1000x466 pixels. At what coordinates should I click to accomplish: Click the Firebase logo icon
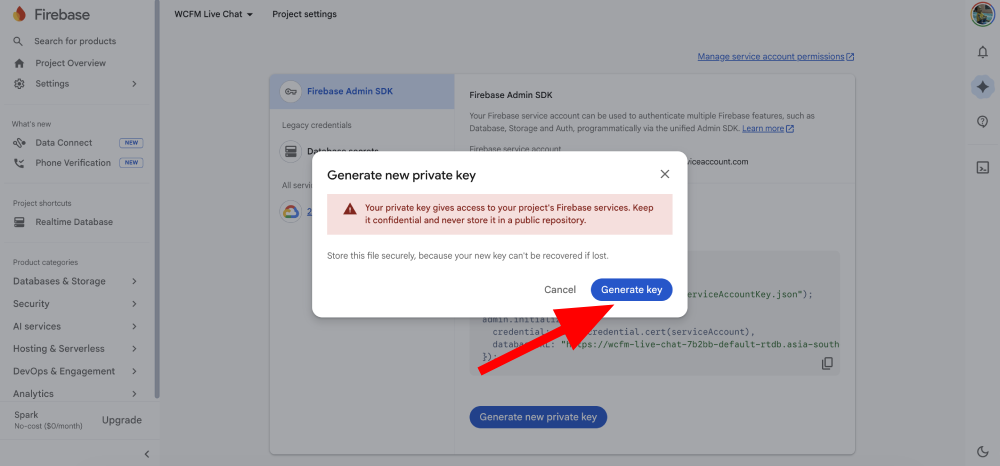(19, 14)
